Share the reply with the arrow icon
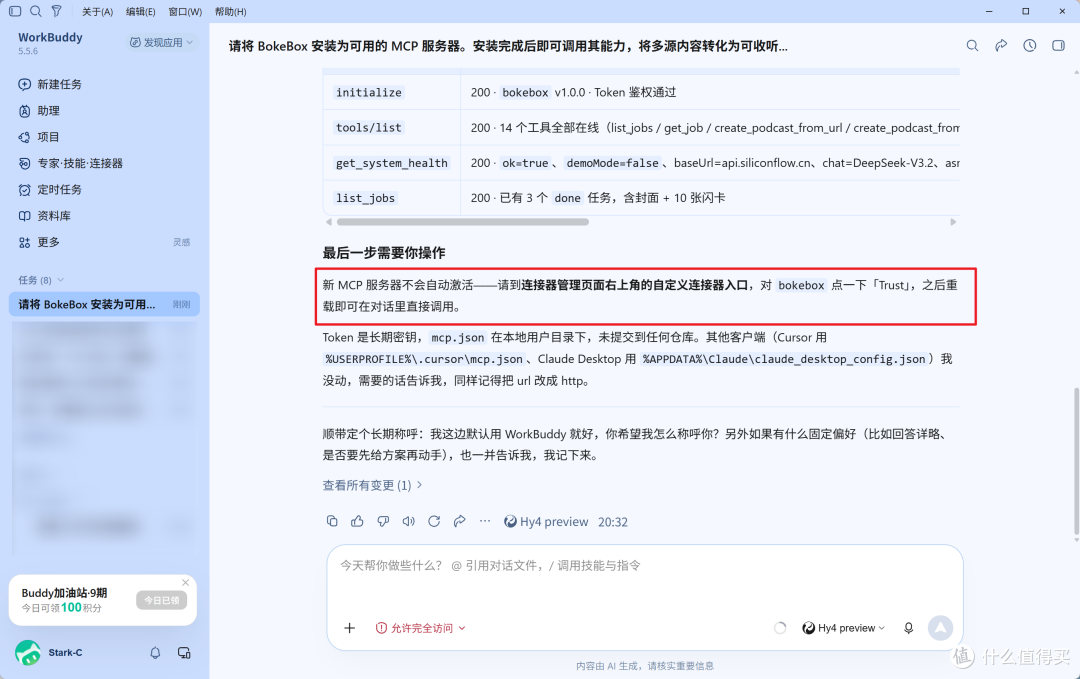 coord(459,521)
